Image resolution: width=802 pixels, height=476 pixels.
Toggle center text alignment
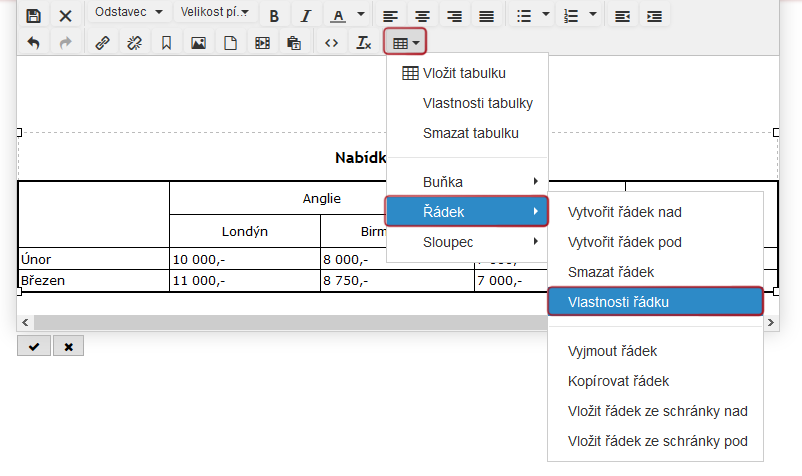click(x=423, y=16)
